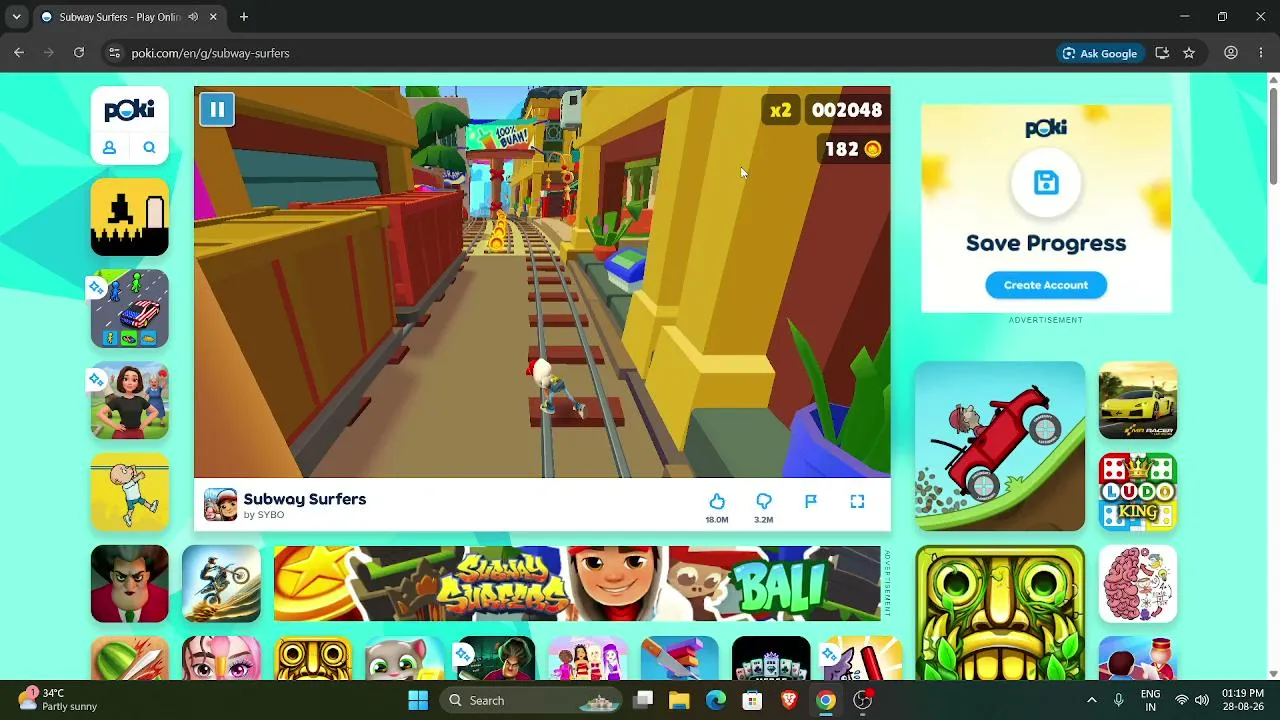Bookmark this page with the star

(x=1189, y=53)
